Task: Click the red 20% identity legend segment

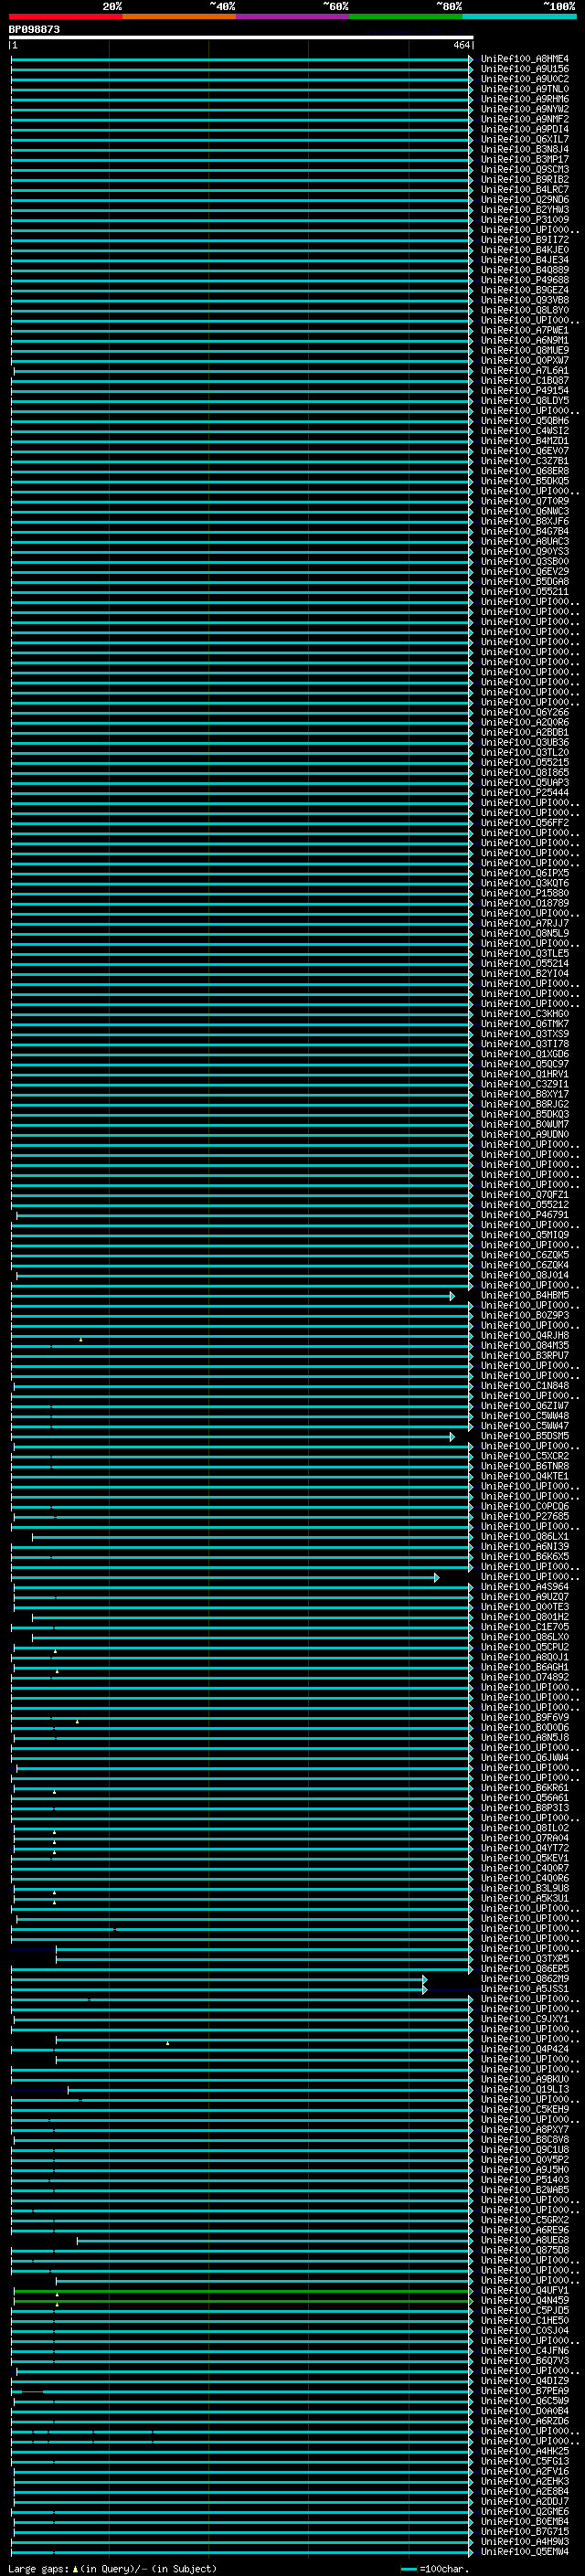Action: click(66, 16)
